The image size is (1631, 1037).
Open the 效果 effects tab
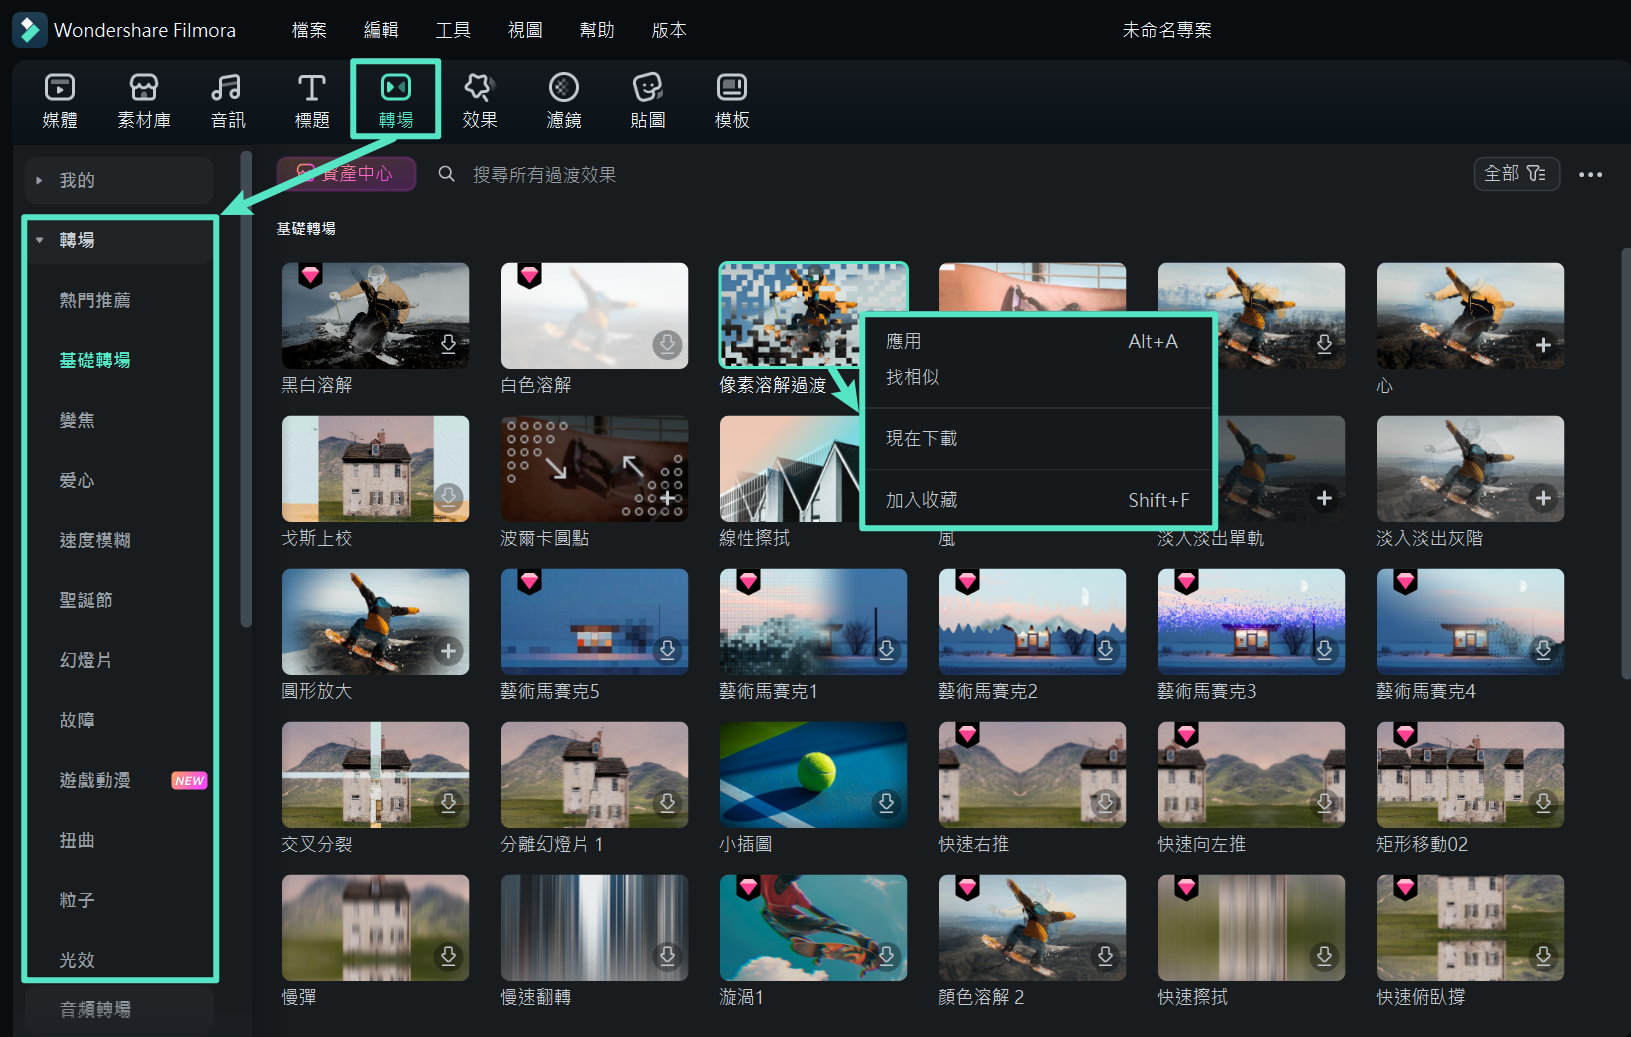pyautogui.click(x=480, y=101)
